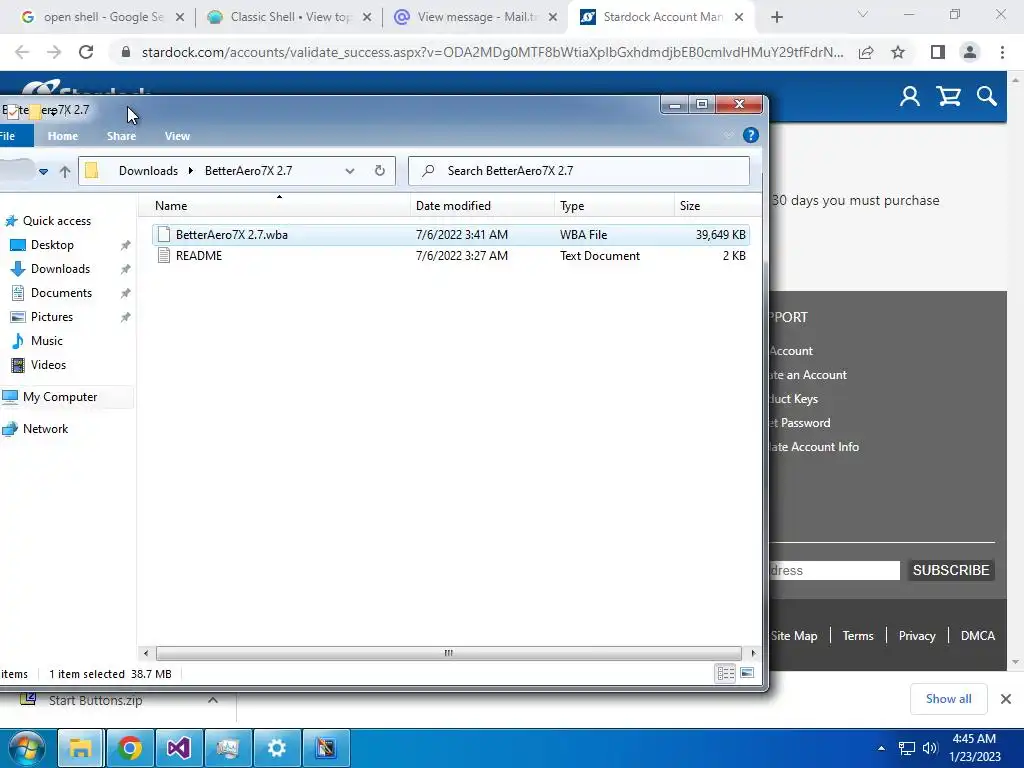The height and width of the screenshot is (768, 1024).
Task: Expand the Explorer ribbon chevron
Action: point(728,135)
